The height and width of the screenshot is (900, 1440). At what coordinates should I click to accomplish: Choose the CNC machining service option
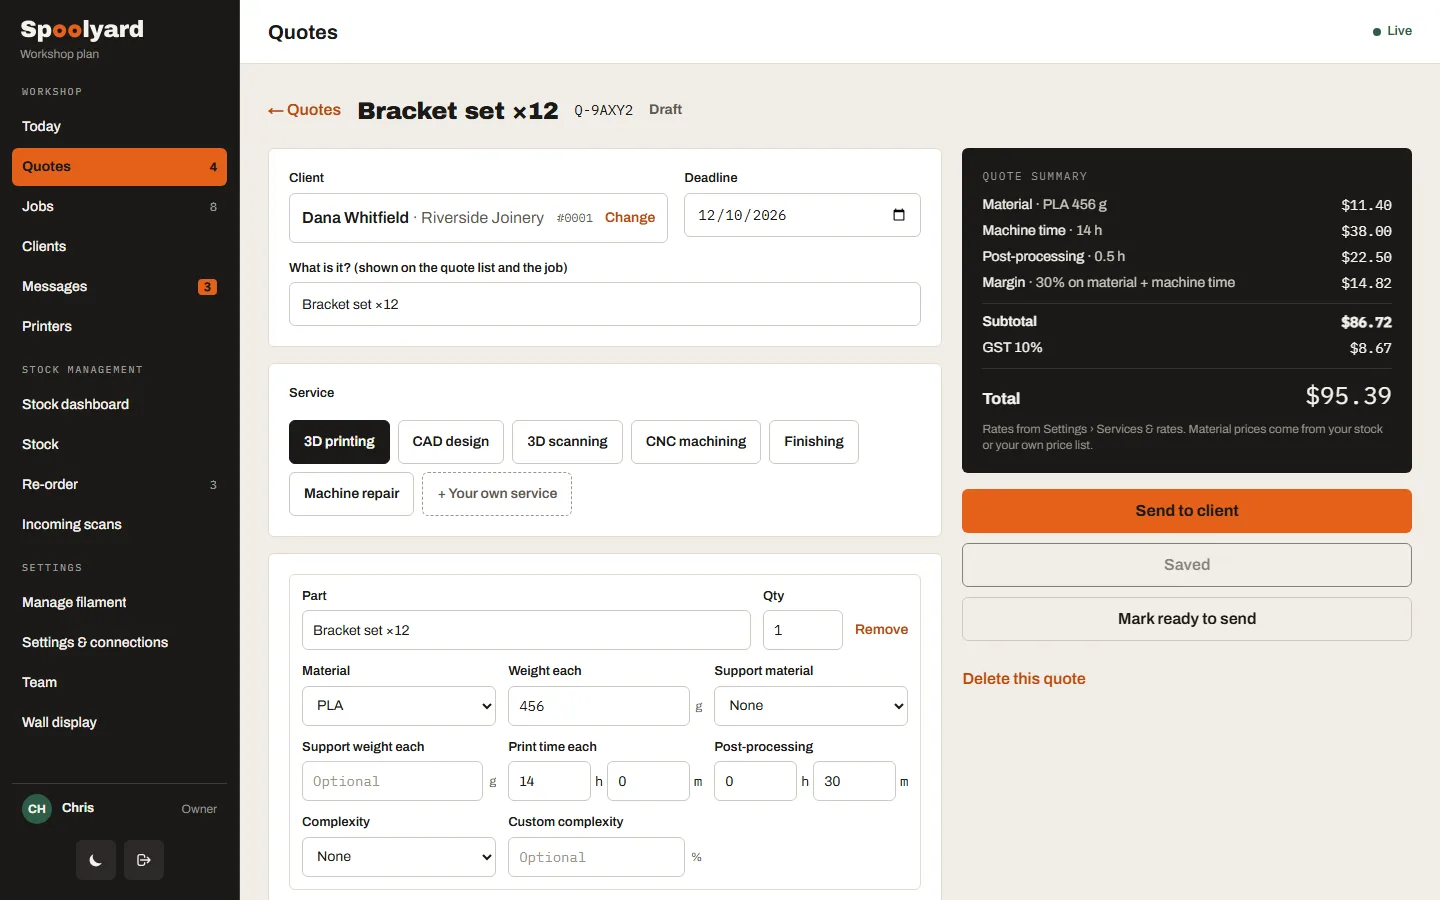coord(696,442)
